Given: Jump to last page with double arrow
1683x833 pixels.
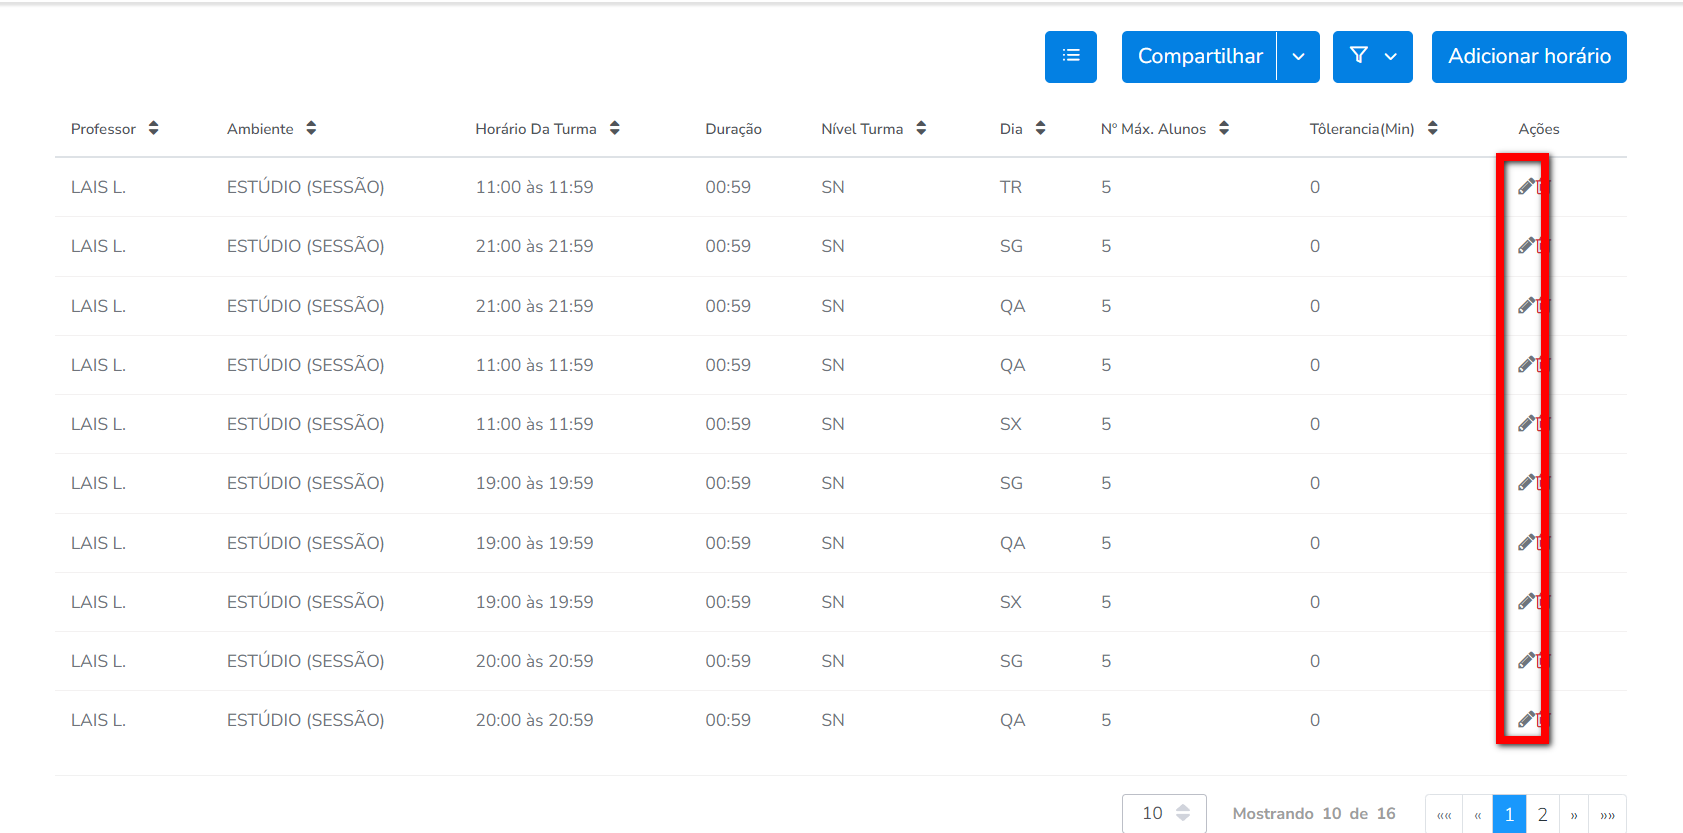Looking at the screenshot, I should [x=1607, y=814].
